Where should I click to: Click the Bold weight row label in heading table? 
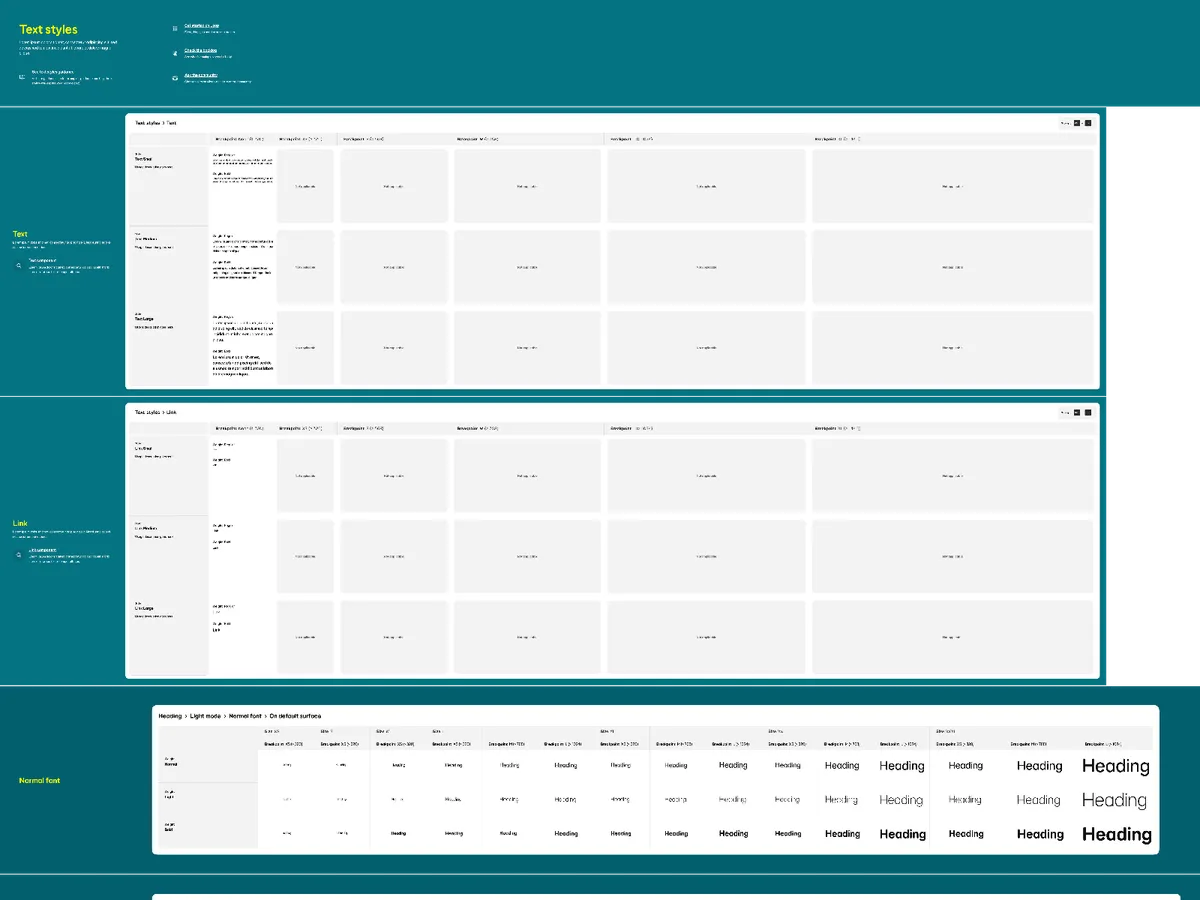pos(171,827)
